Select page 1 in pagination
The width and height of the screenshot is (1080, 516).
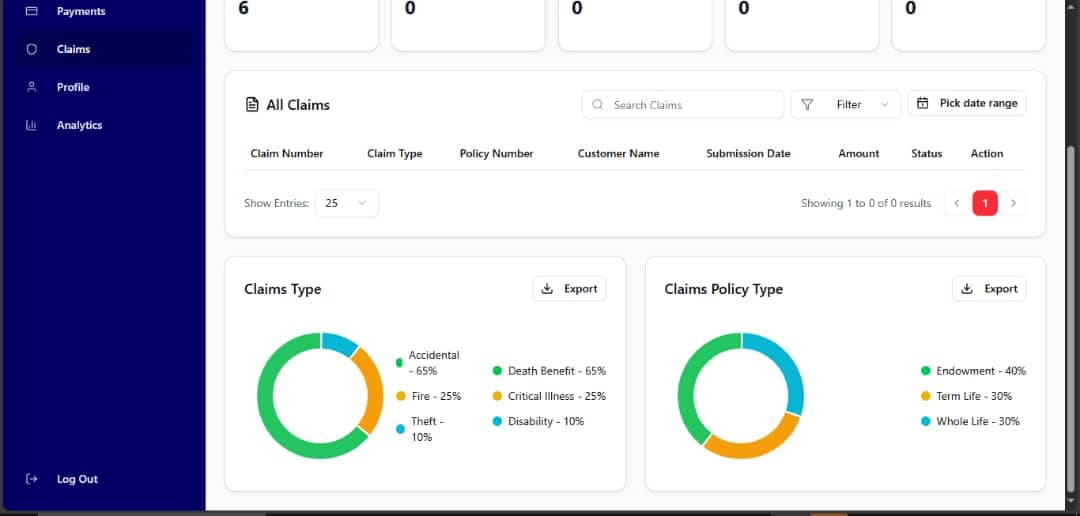pos(985,203)
